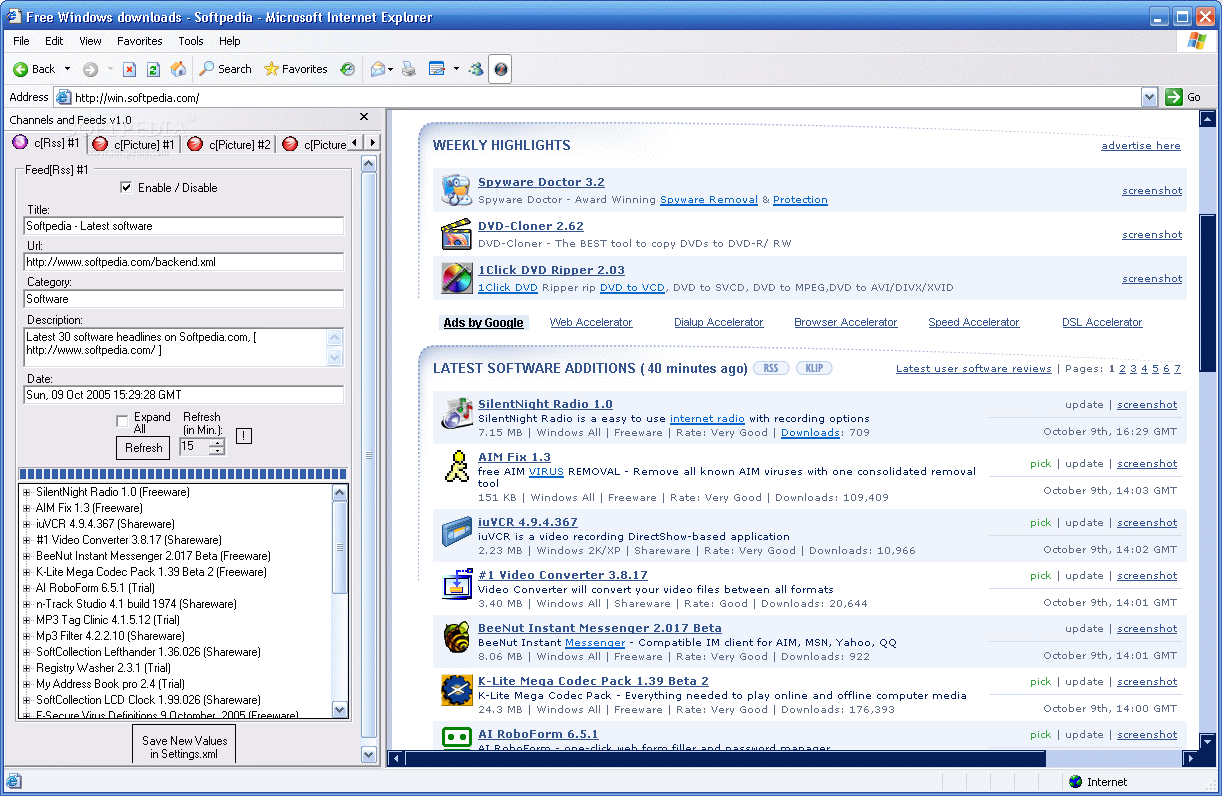Viewport: 1222px width, 796px height.
Task: Expand the Mp3 Filter 4.2.2.10 tree node
Action: pyautogui.click(x=27, y=636)
